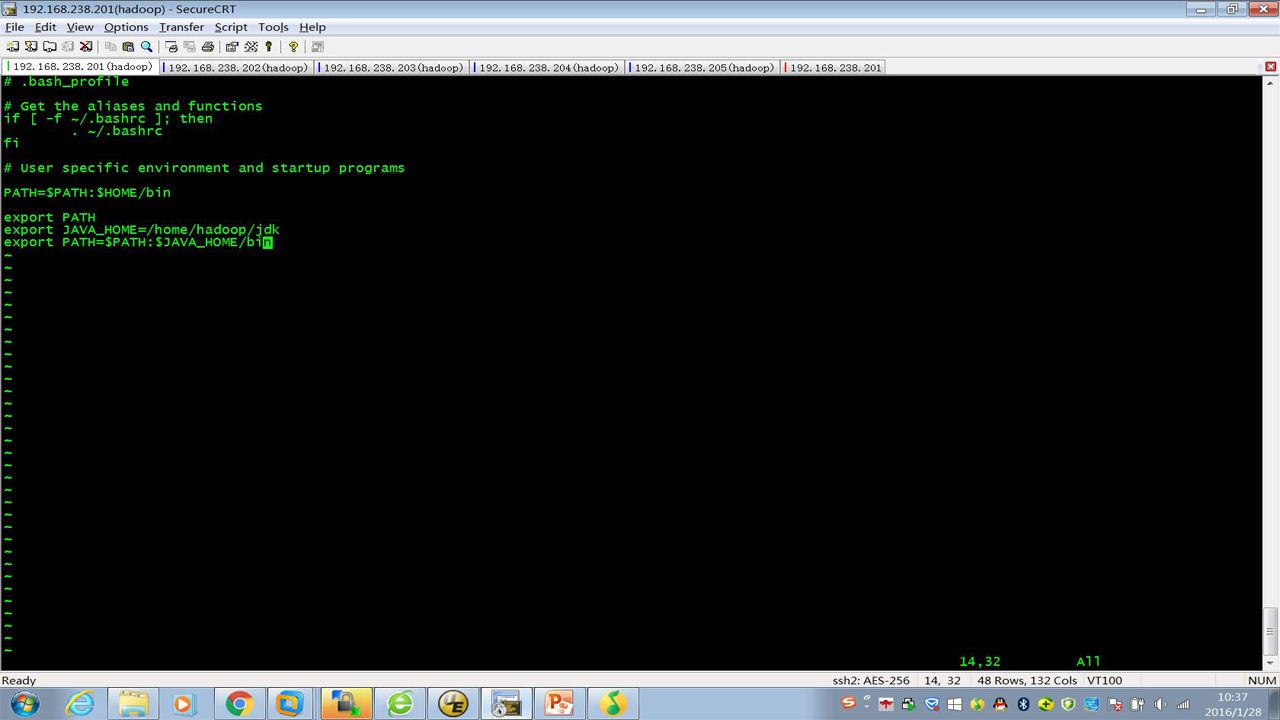Click Connect in Tab toolbar icon
The width and height of the screenshot is (1280, 720).
coord(49,47)
